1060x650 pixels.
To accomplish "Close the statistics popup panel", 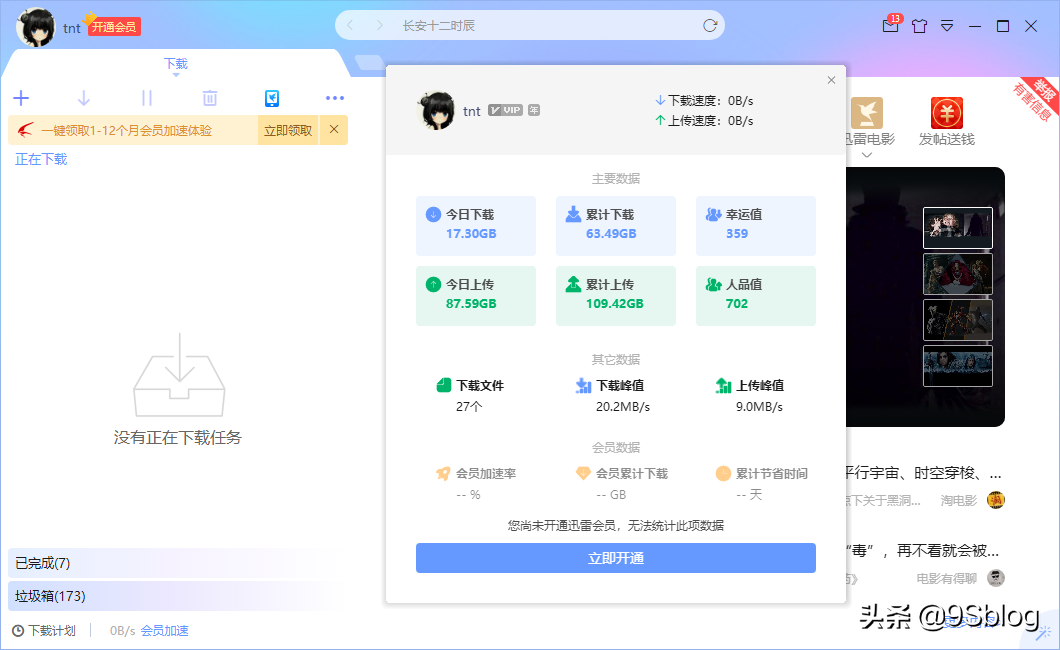I will click(832, 80).
